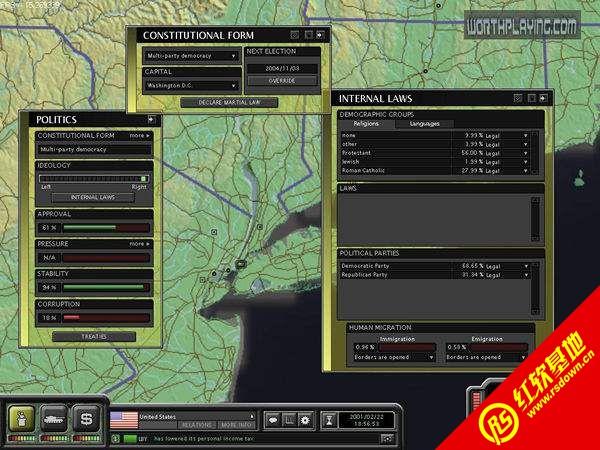Switch to the Religions tab
Screen dimensions: 600x450
tap(366, 124)
